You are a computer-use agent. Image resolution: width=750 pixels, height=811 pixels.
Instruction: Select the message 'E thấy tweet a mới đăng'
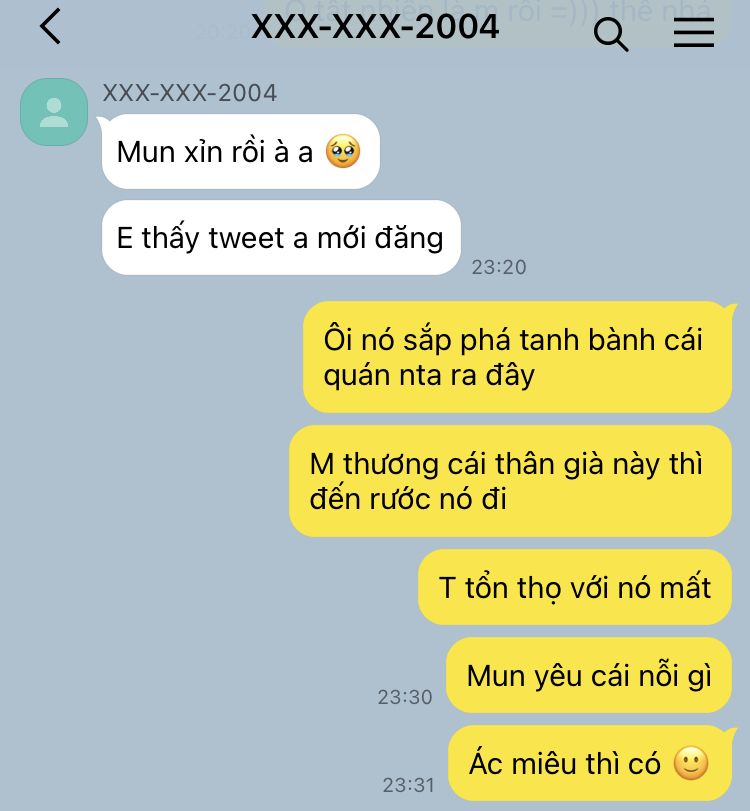pyautogui.click(x=281, y=238)
